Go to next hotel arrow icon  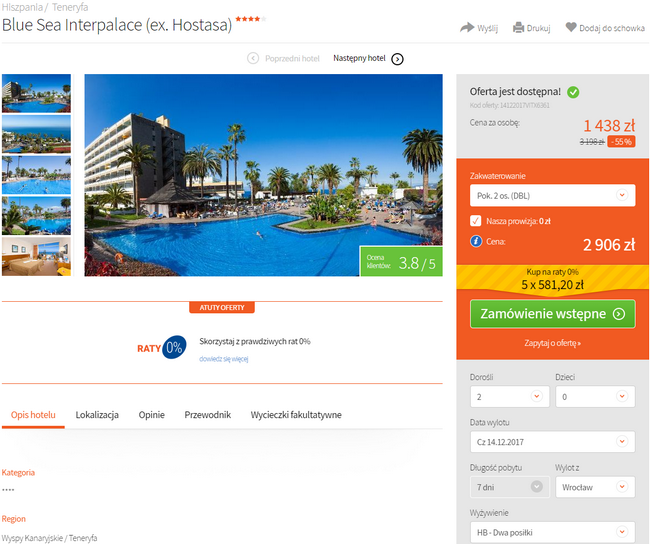tap(397, 59)
